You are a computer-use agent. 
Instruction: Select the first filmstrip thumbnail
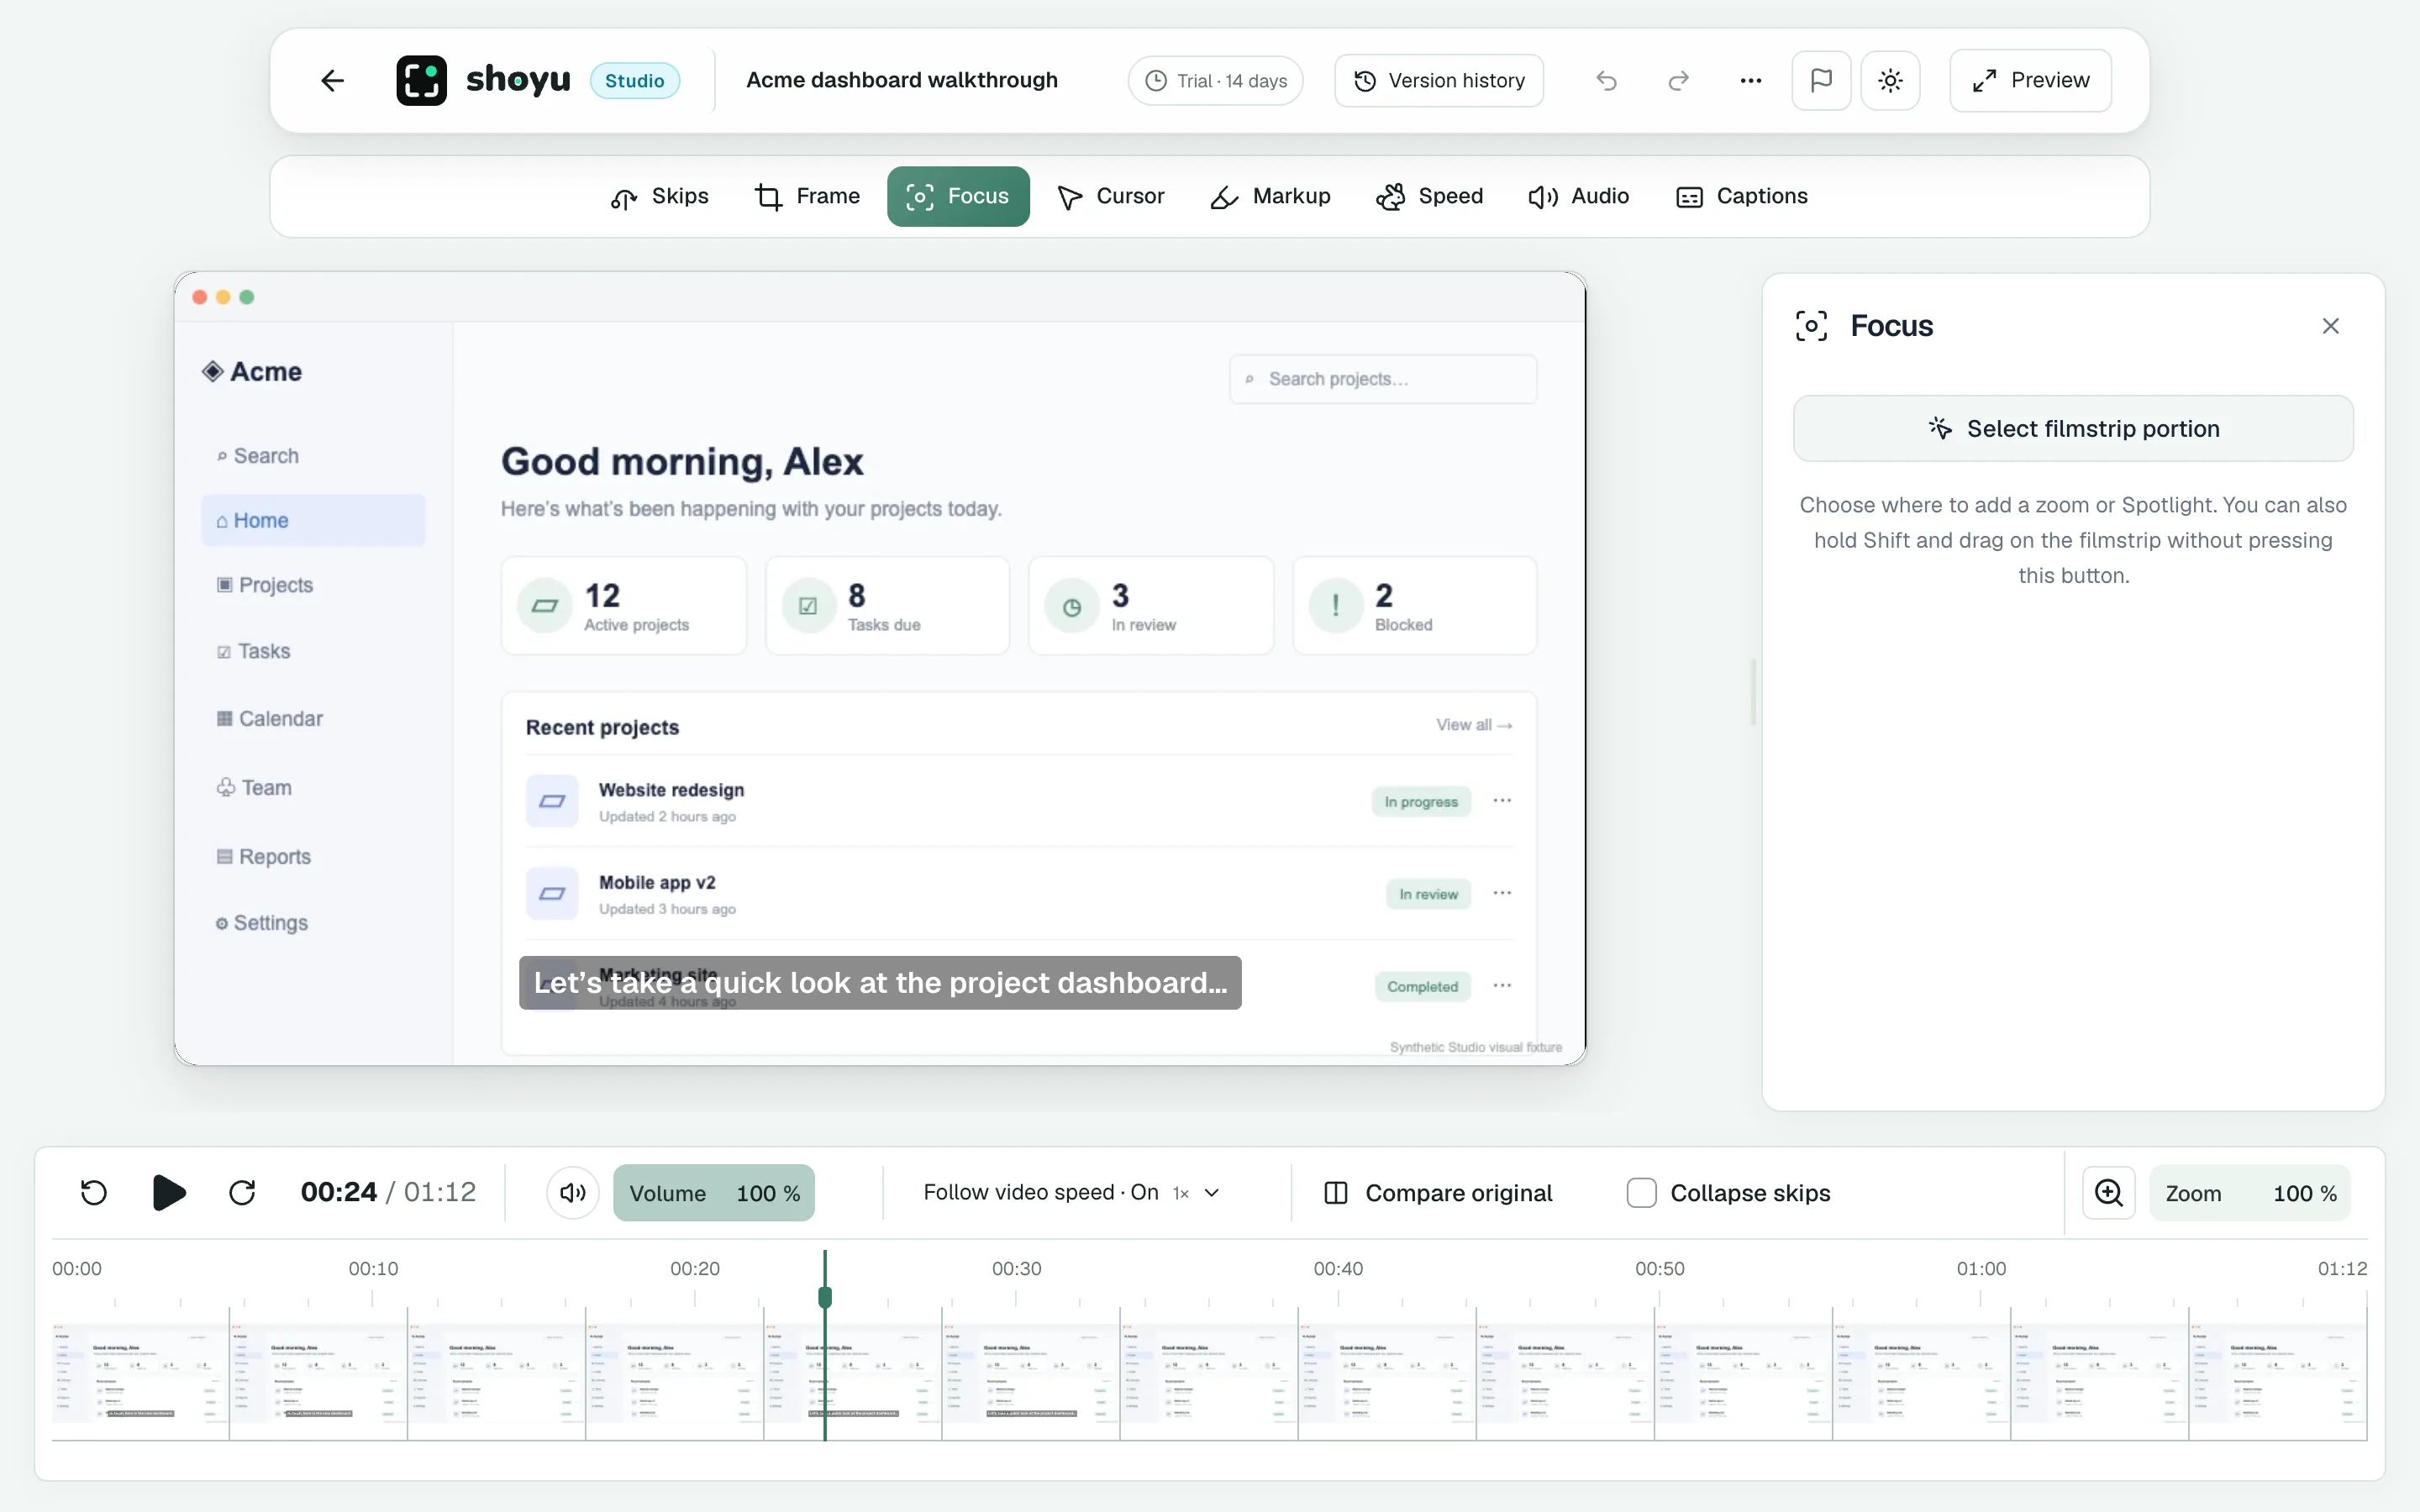pos(140,1373)
